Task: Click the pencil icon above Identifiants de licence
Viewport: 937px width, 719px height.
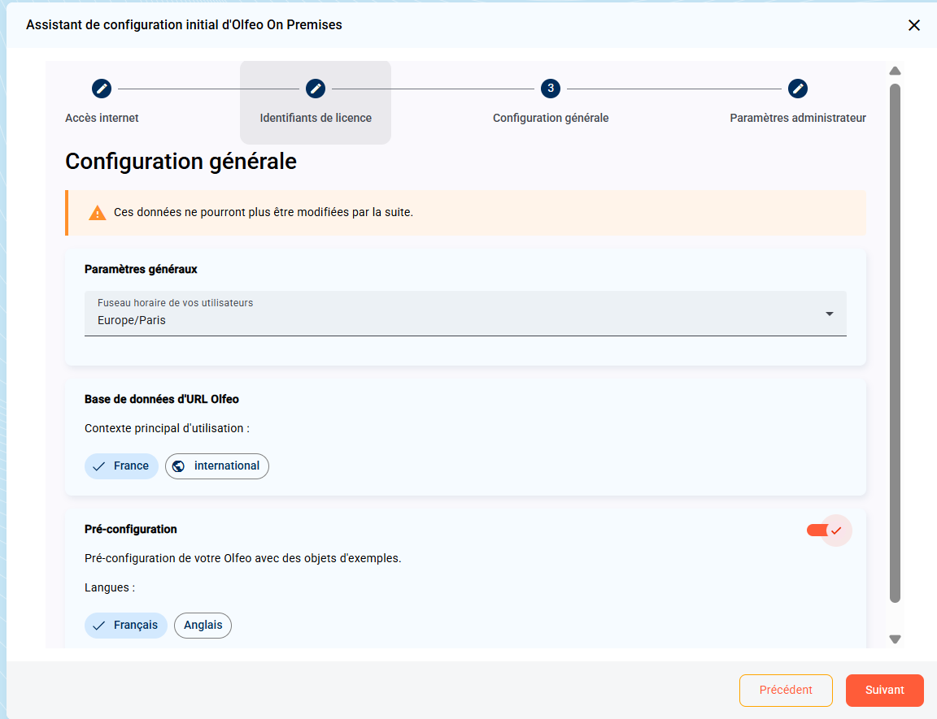Action: pyautogui.click(x=315, y=89)
